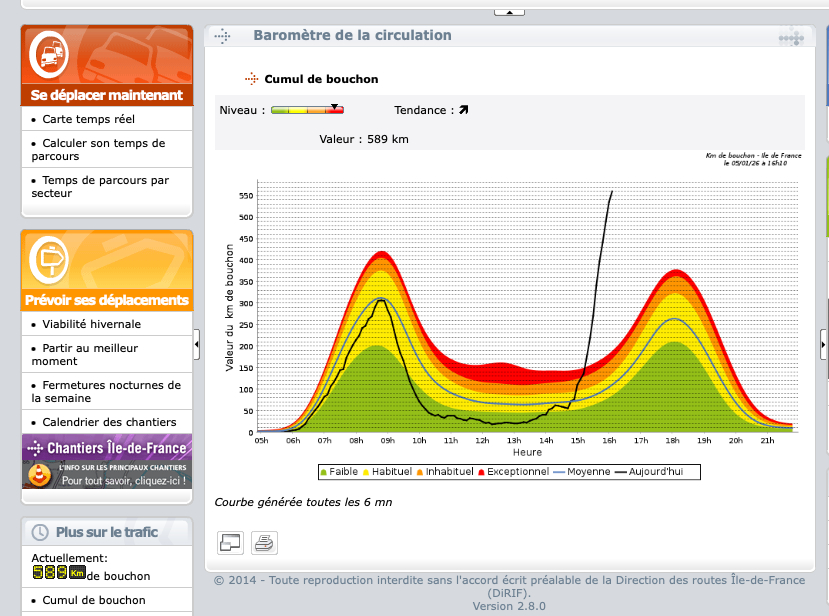The width and height of the screenshot is (829, 616).
Task: Click the clock icon beside Plus sur le trafic
Action: pyautogui.click(x=40, y=533)
